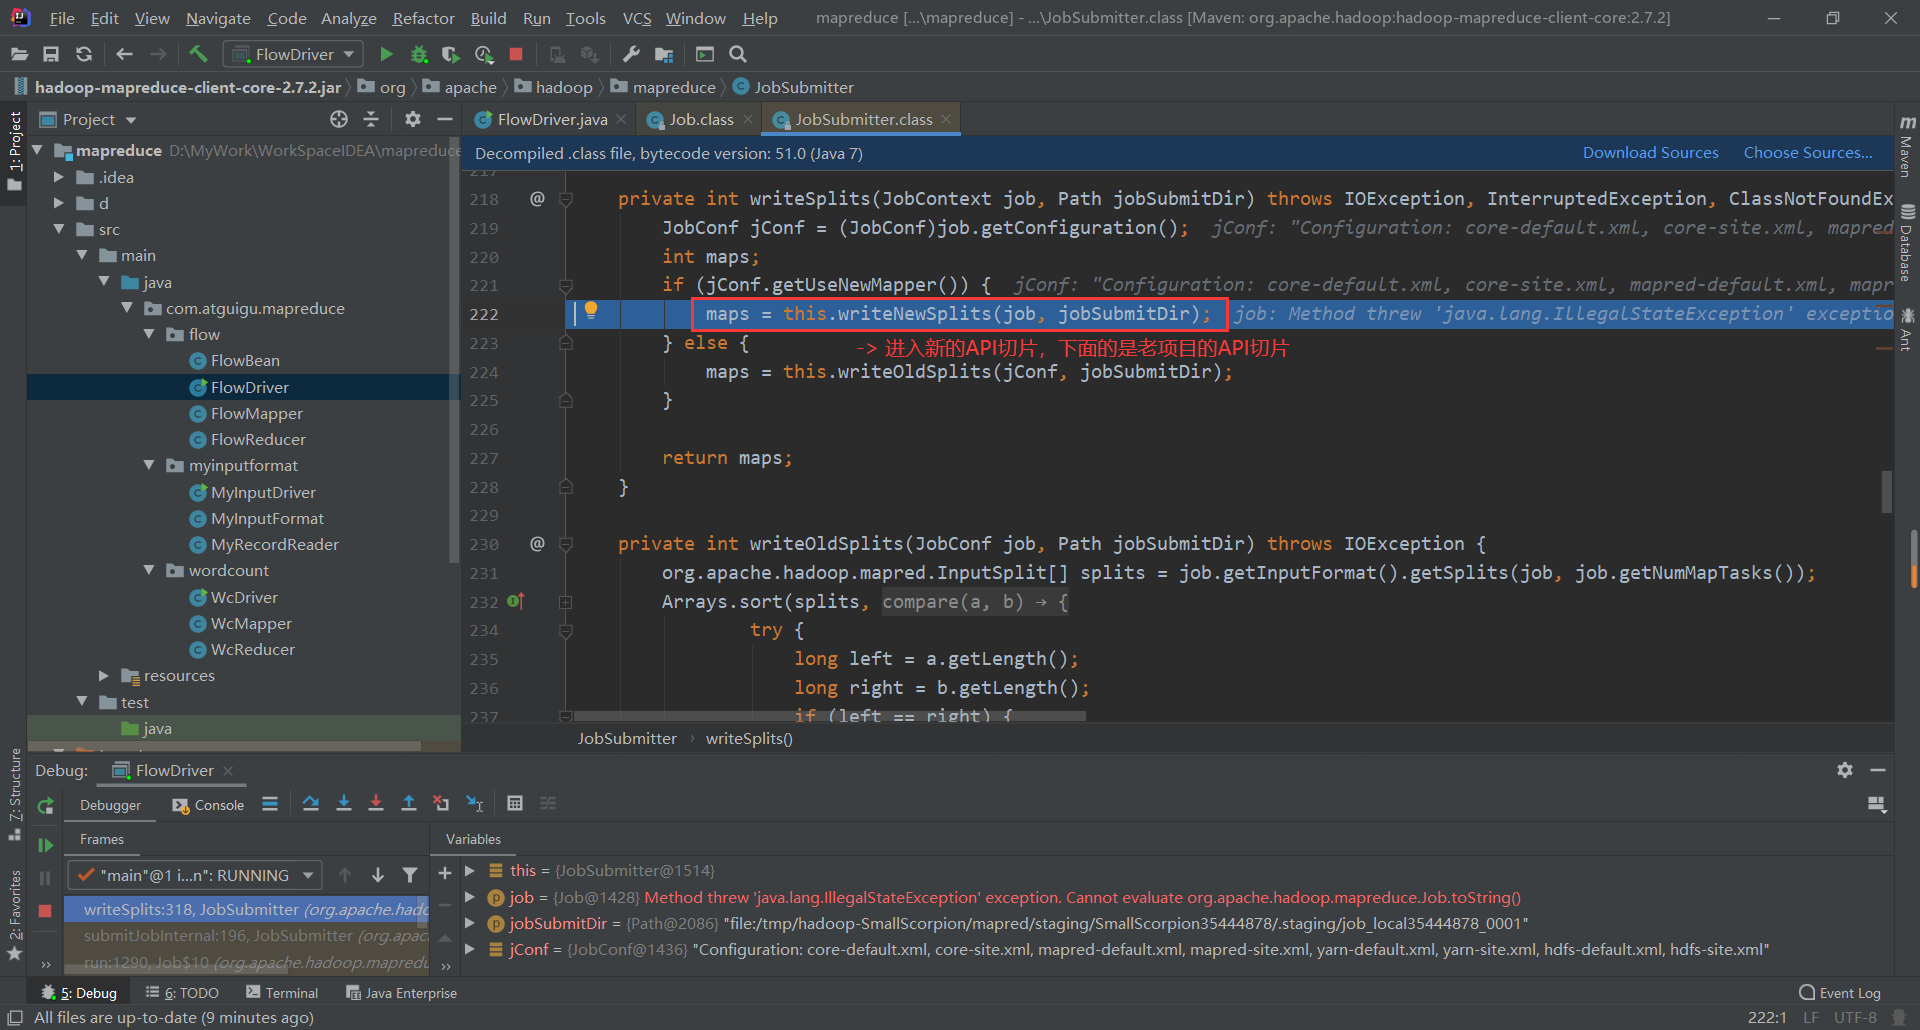This screenshot has height=1030, width=1920.
Task: Open the Terminal tool window tab
Action: tap(282, 993)
